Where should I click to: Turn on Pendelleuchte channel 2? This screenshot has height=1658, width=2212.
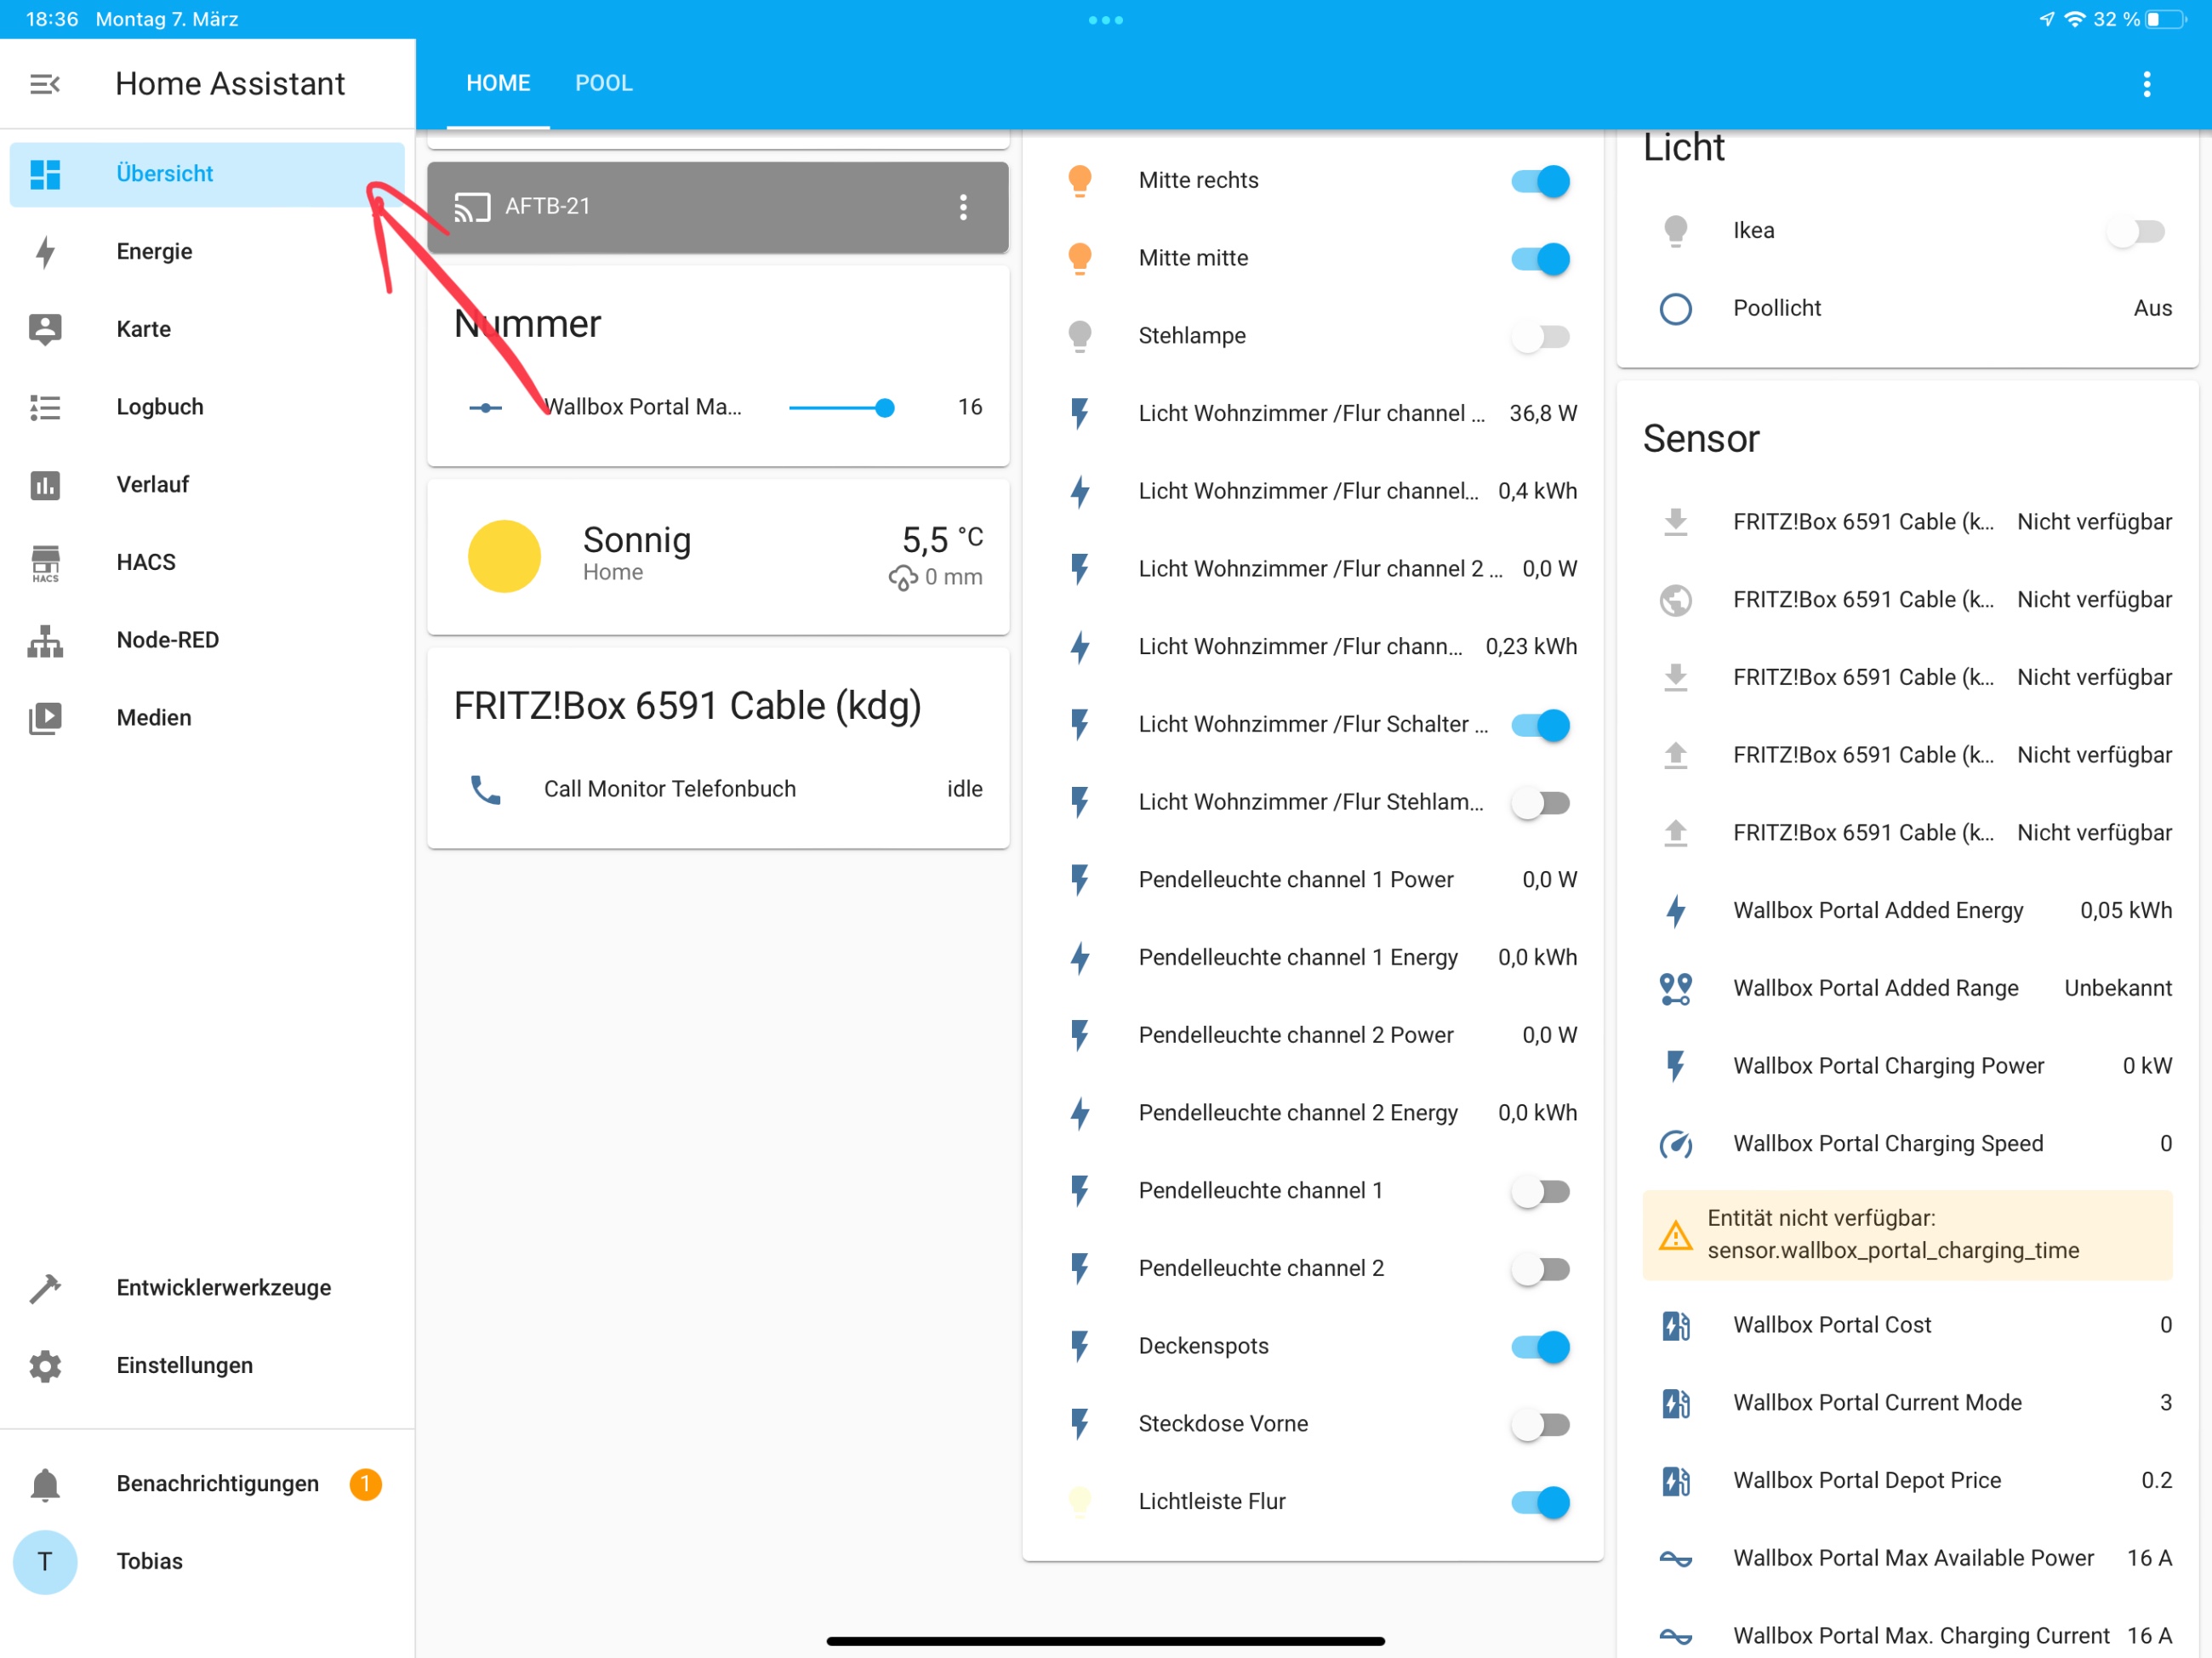tap(1541, 1270)
